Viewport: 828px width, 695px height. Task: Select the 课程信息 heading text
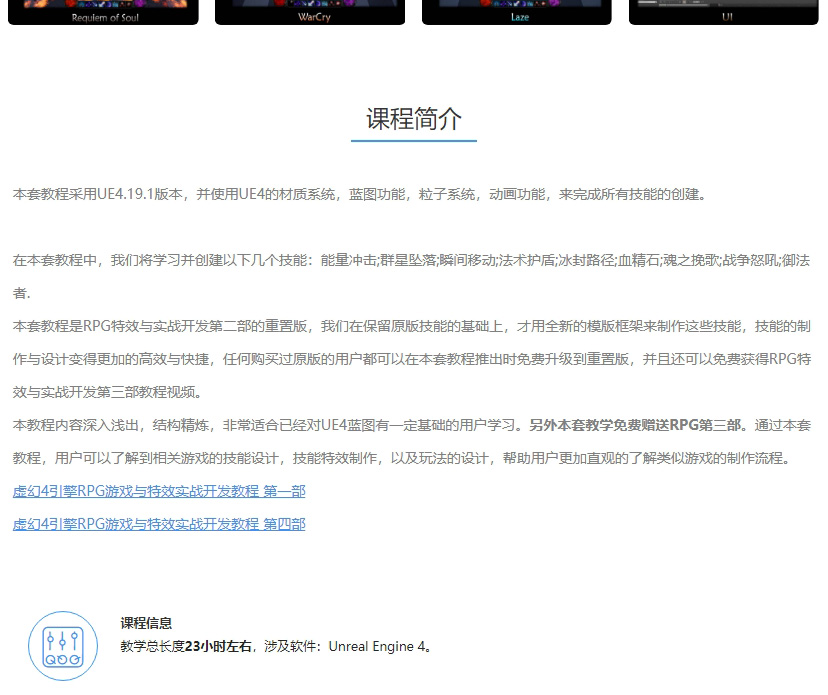146,623
